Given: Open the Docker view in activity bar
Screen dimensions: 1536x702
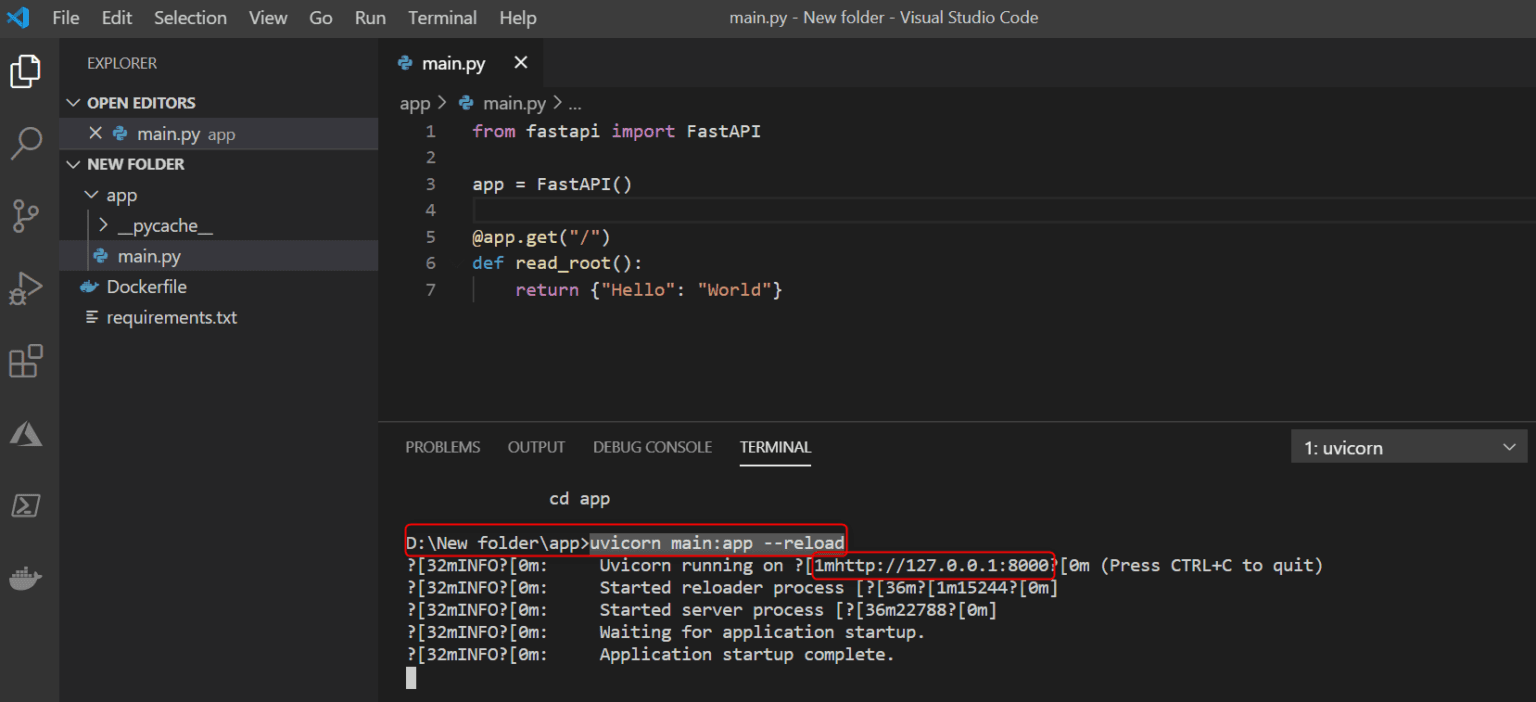Looking at the screenshot, I should [x=25, y=578].
